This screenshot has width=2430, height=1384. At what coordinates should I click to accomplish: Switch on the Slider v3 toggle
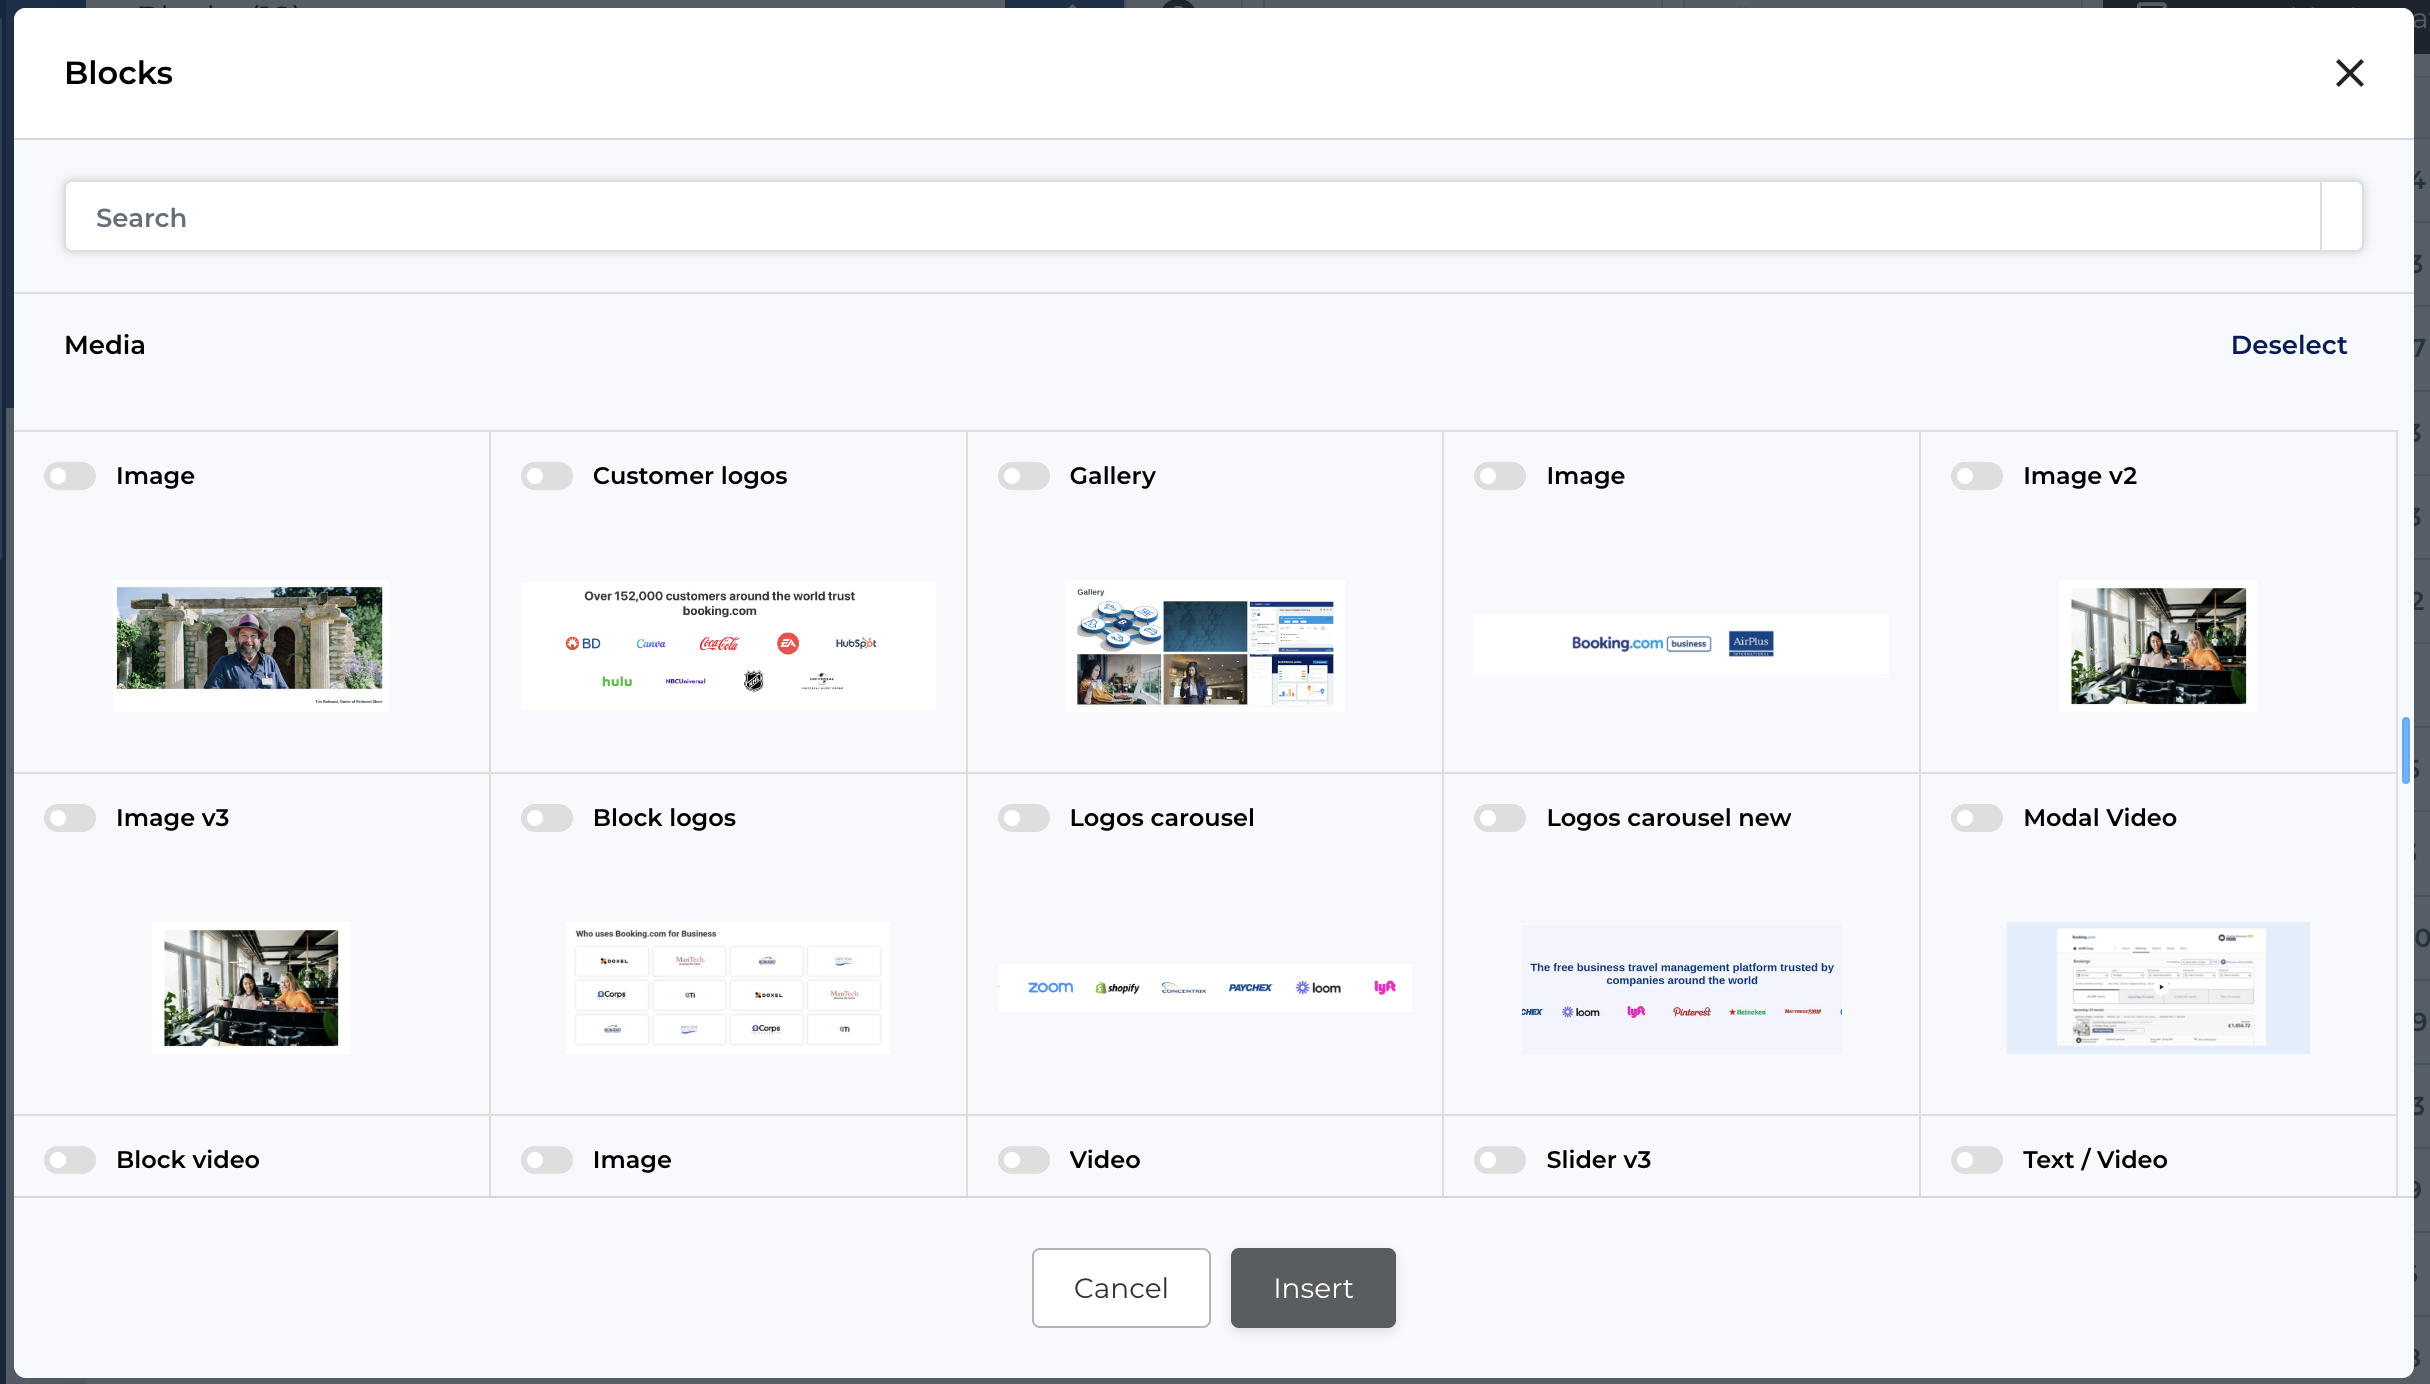tap(1499, 1160)
